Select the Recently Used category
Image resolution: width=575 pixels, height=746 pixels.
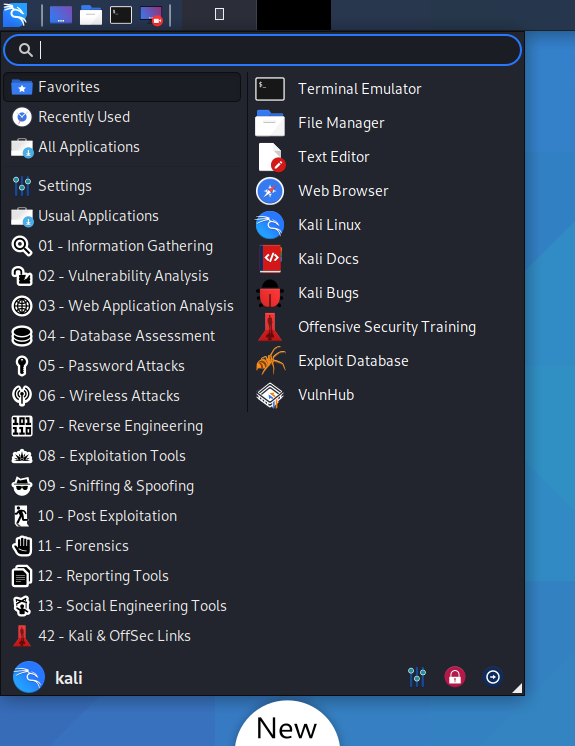122,117
